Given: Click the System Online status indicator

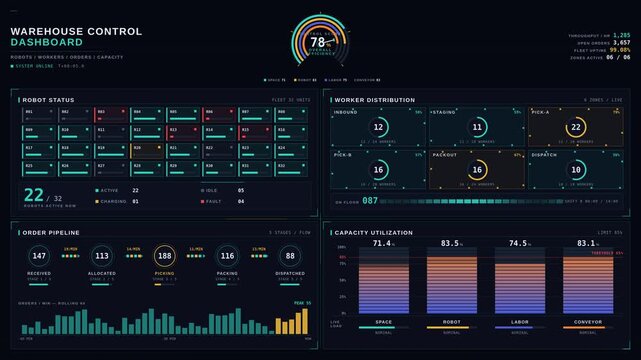Looking at the screenshot, I should pyautogui.click(x=32, y=66).
